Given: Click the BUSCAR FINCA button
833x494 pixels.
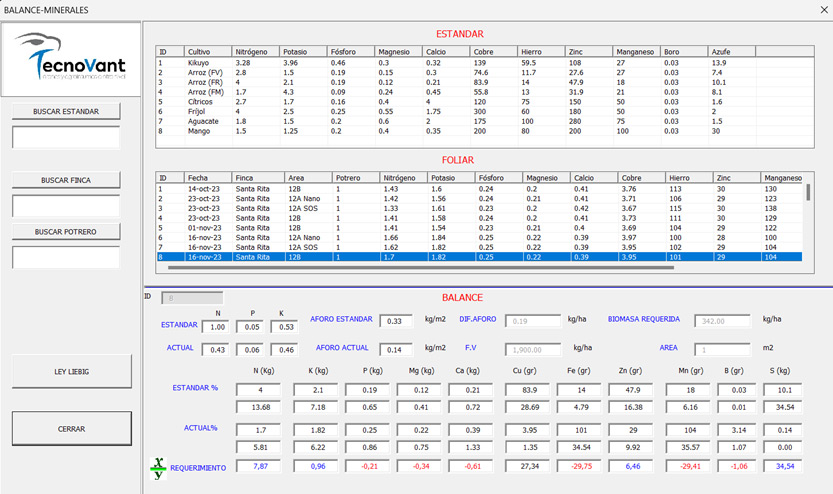Looking at the screenshot, I should point(66,180).
